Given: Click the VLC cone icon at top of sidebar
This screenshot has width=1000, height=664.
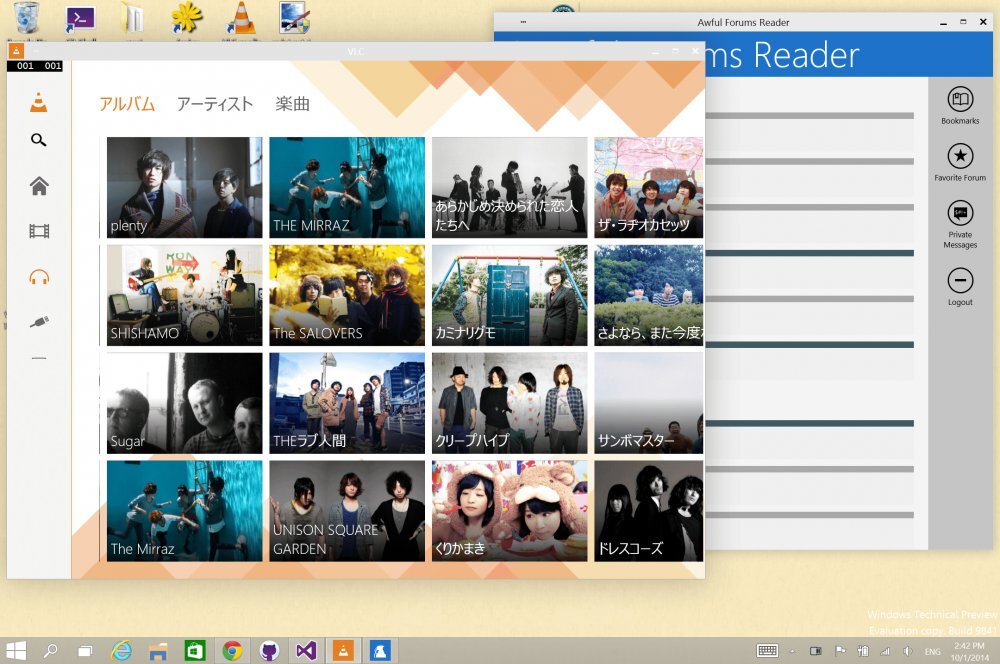Looking at the screenshot, I should (x=38, y=100).
